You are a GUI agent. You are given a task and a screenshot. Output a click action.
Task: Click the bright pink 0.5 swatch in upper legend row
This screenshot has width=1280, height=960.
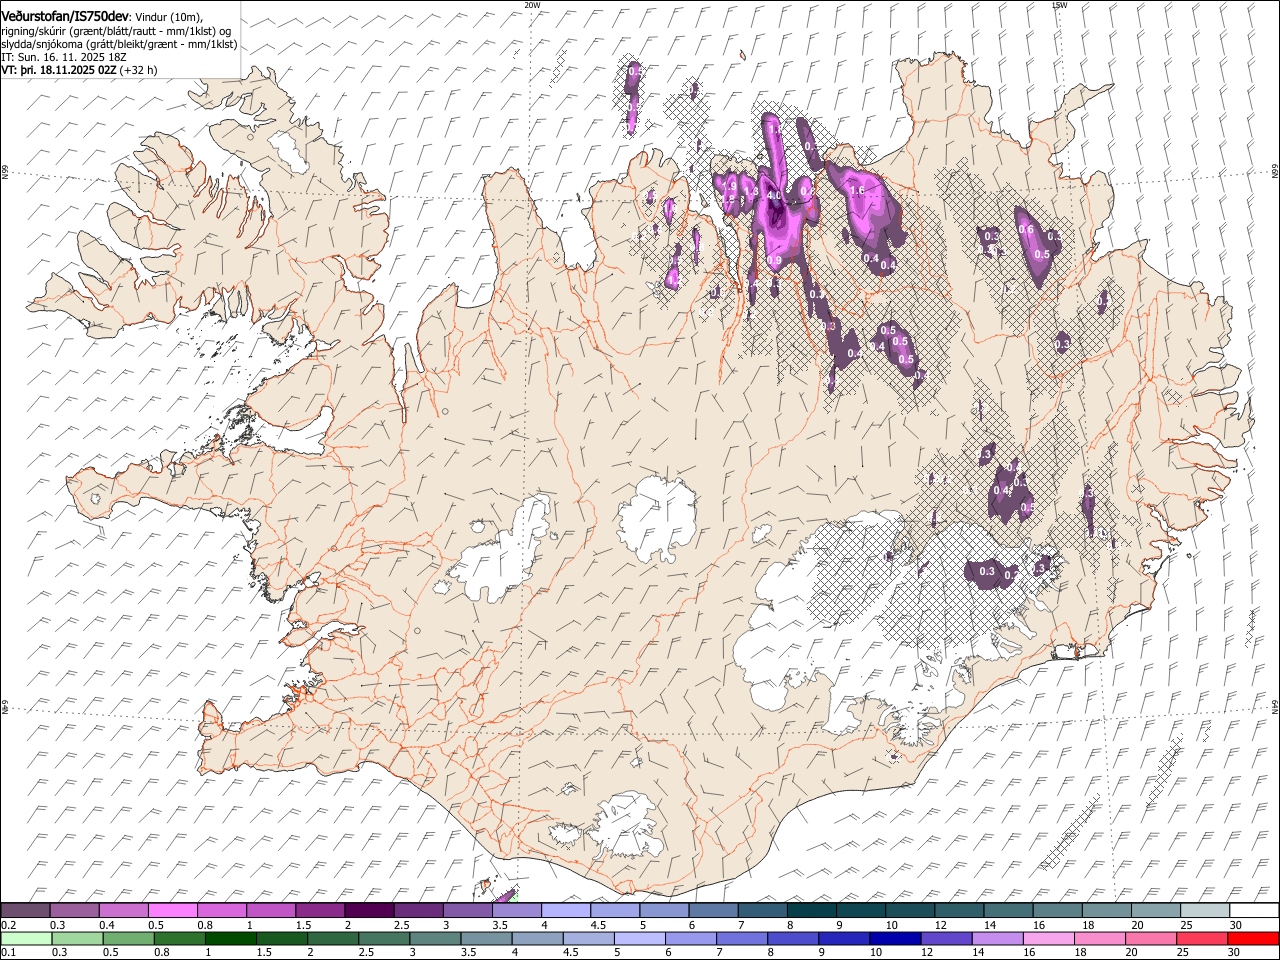(173, 911)
